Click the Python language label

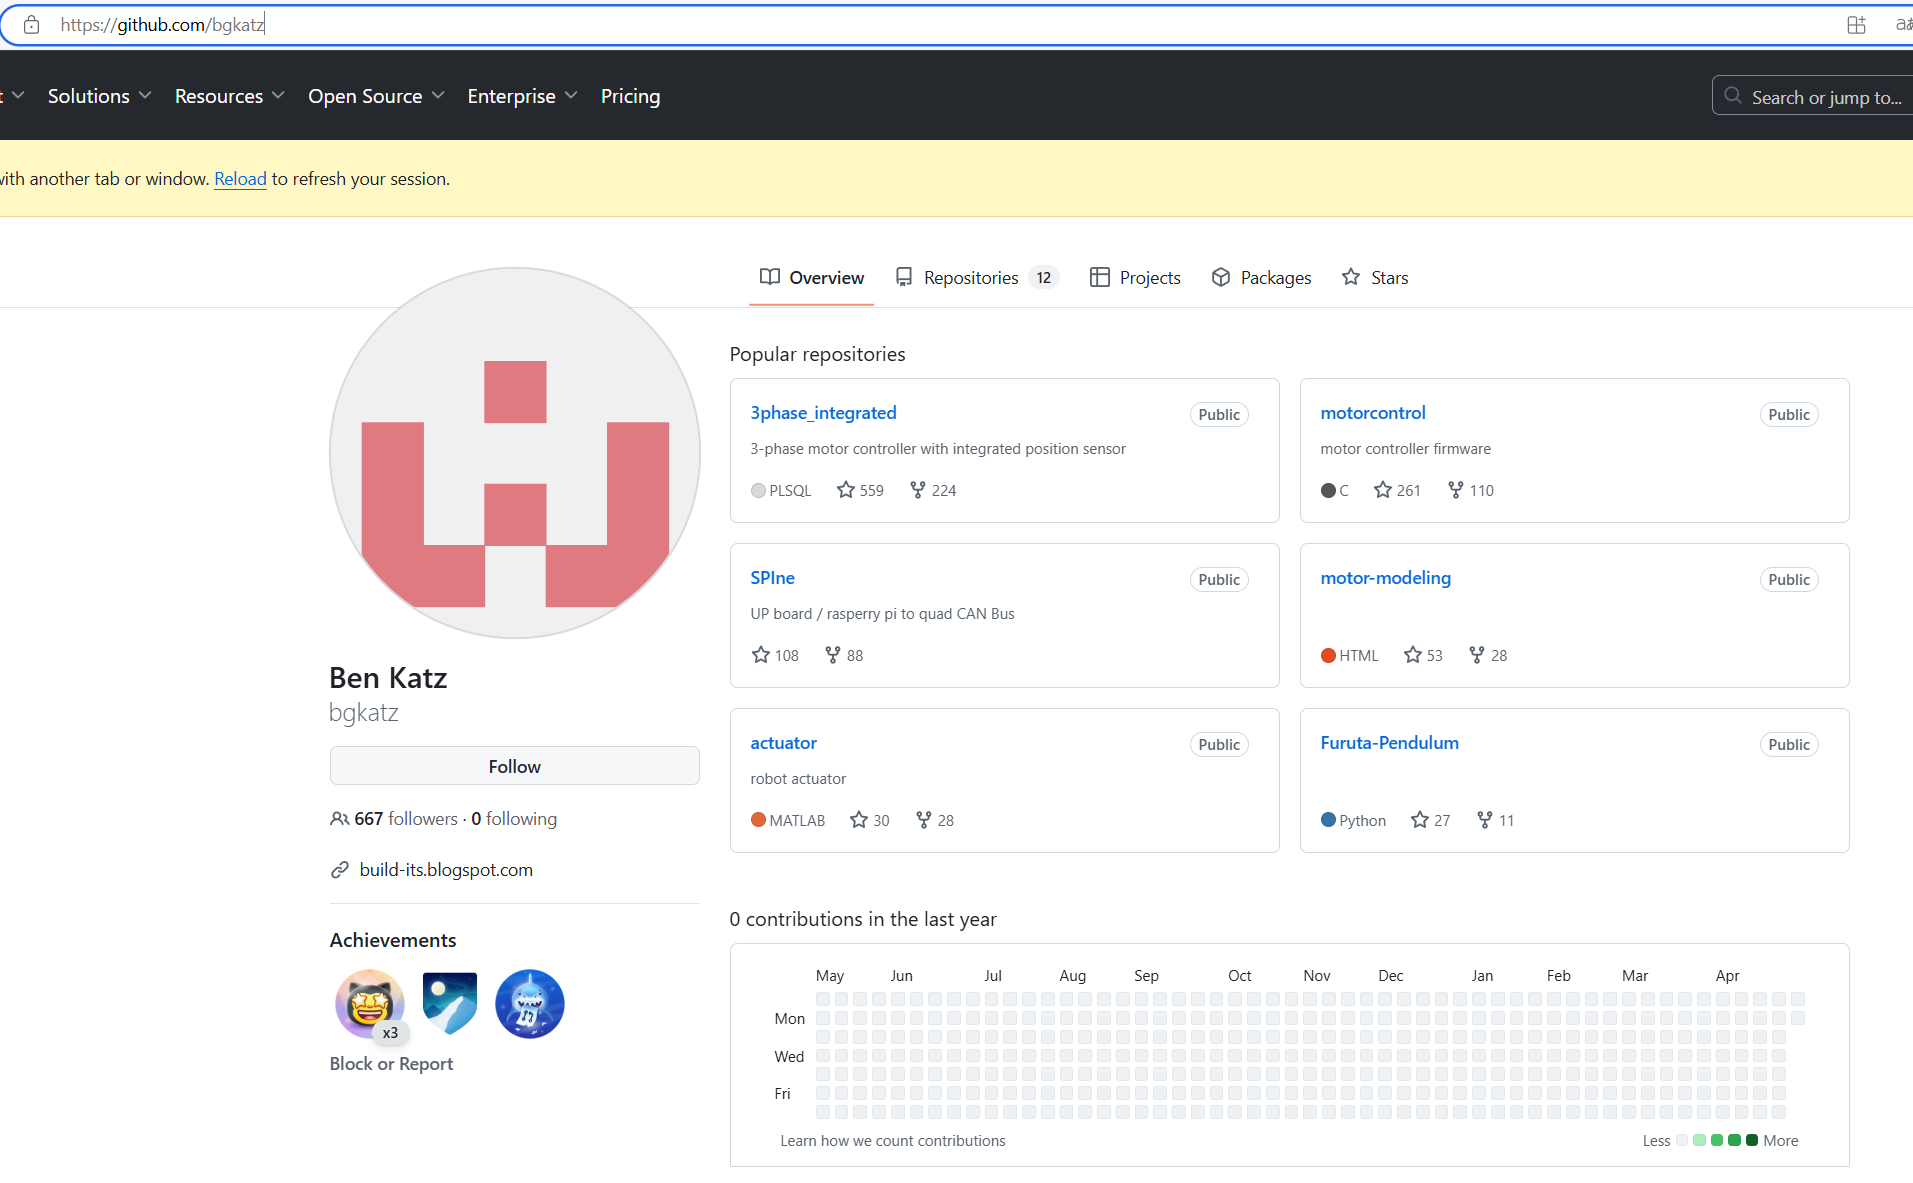click(x=1362, y=820)
